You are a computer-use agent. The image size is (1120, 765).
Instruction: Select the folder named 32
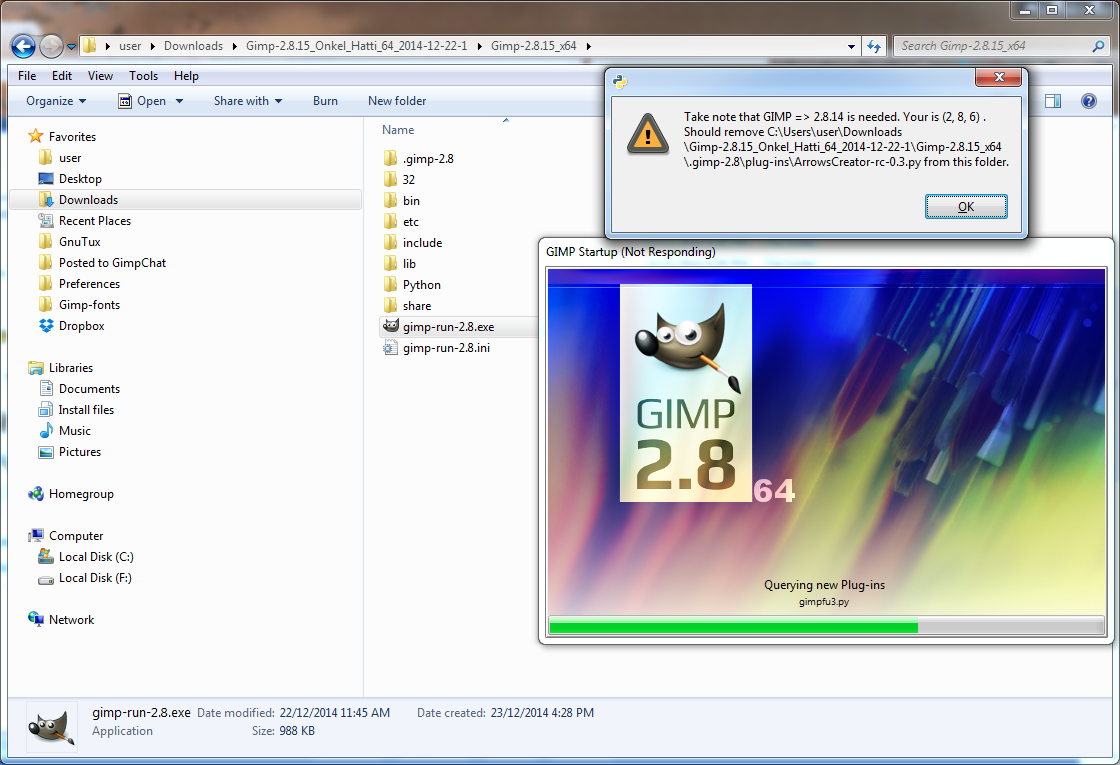(409, 179)
